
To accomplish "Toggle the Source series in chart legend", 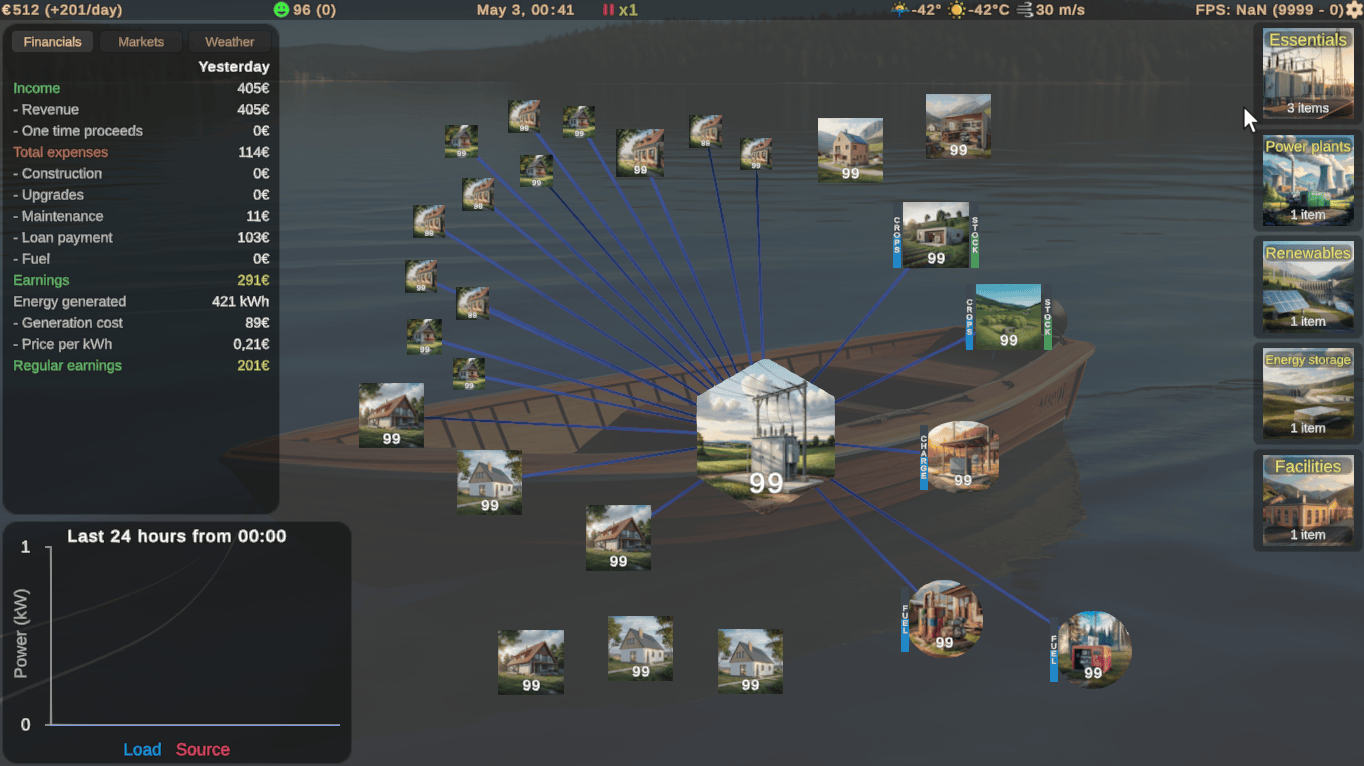I will click(x=203, y=749).
